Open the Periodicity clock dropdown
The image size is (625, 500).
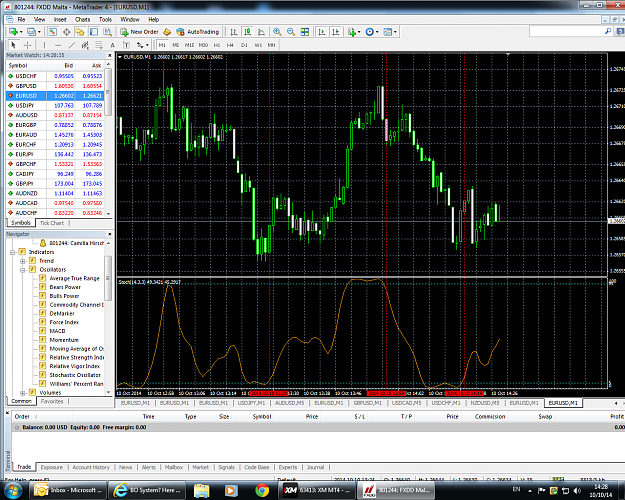(x=371, y=32)
